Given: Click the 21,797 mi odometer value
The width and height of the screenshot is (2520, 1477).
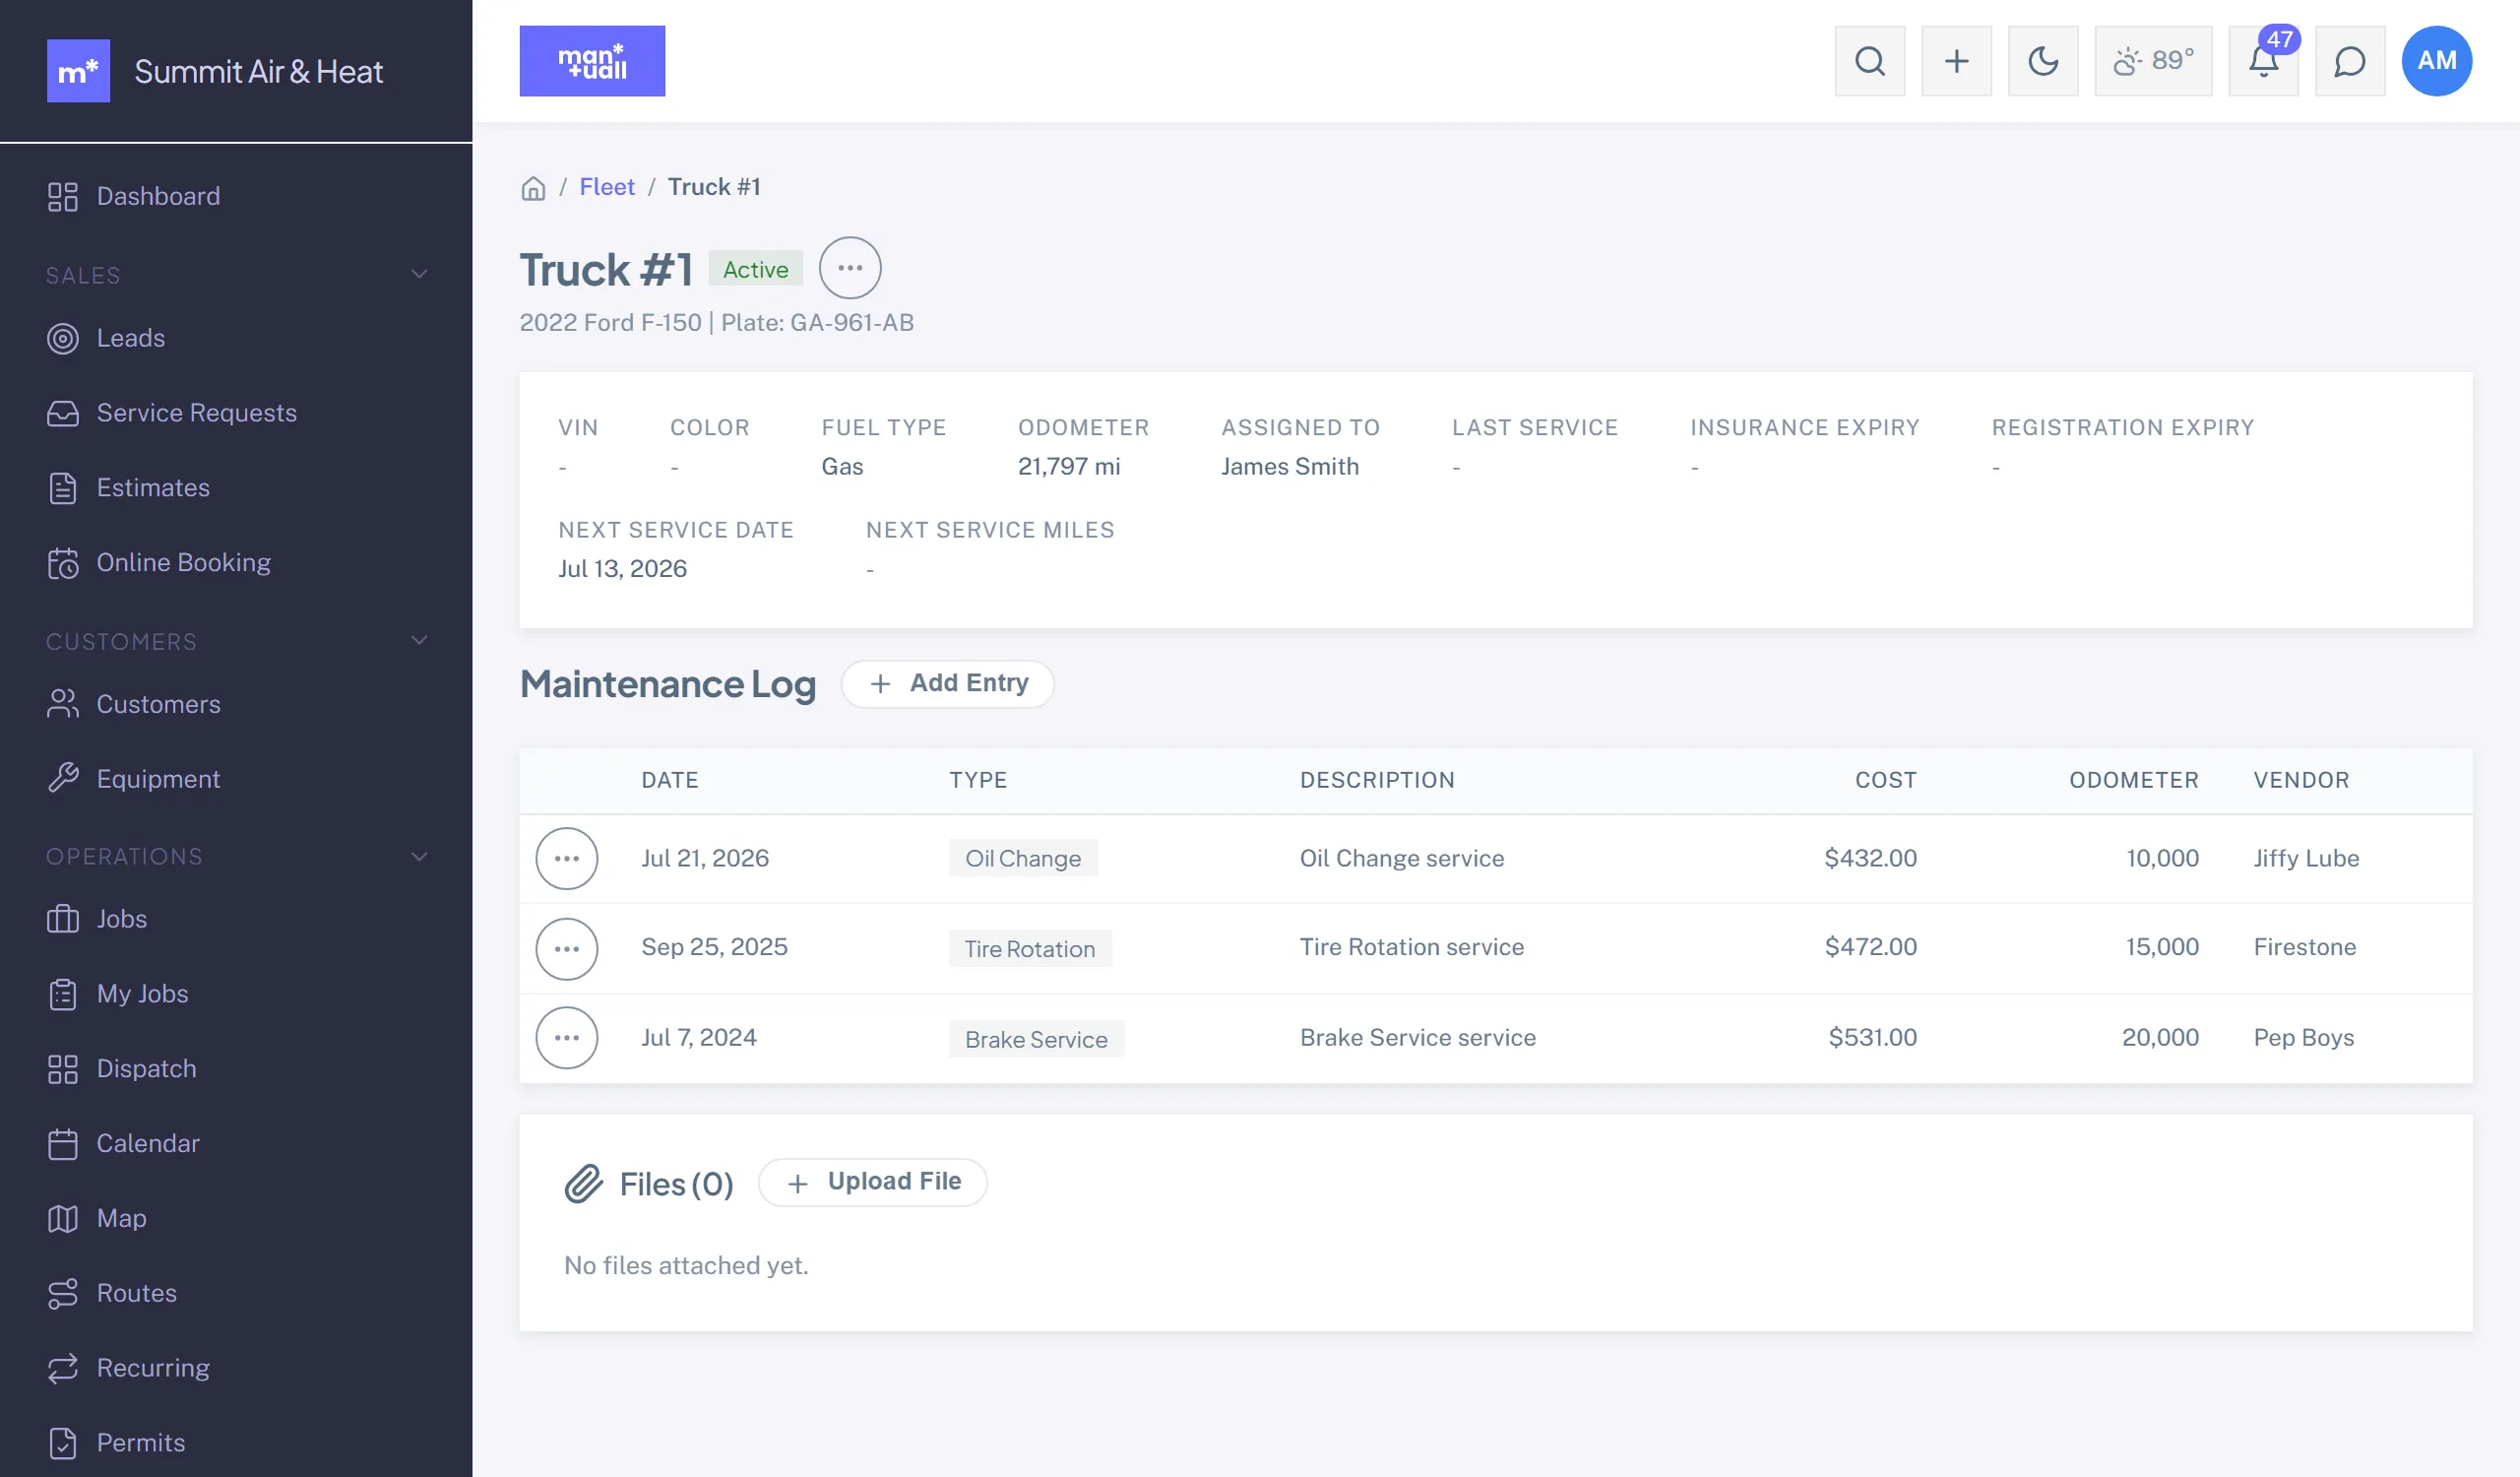Looking at the screenshot, I should [x=1069, y=466].
